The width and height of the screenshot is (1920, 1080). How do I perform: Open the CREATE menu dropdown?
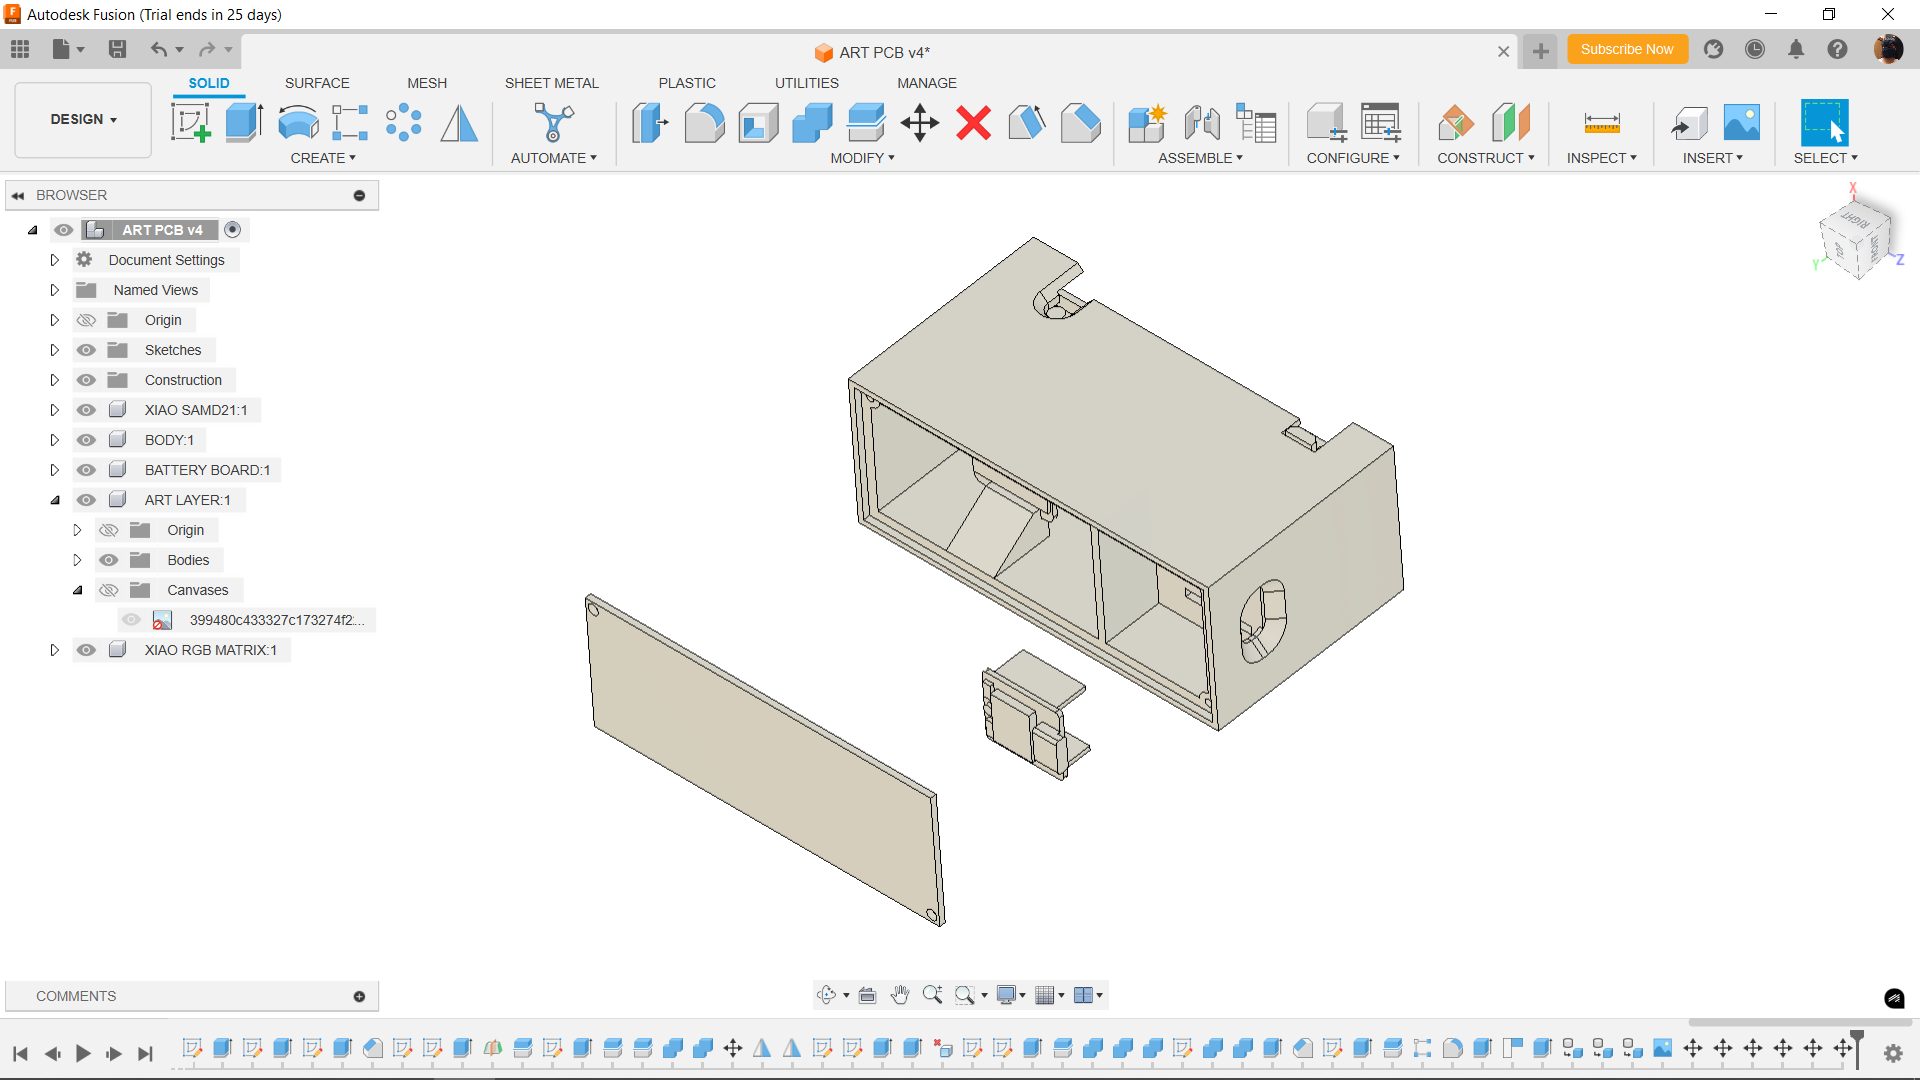(323, 158)
